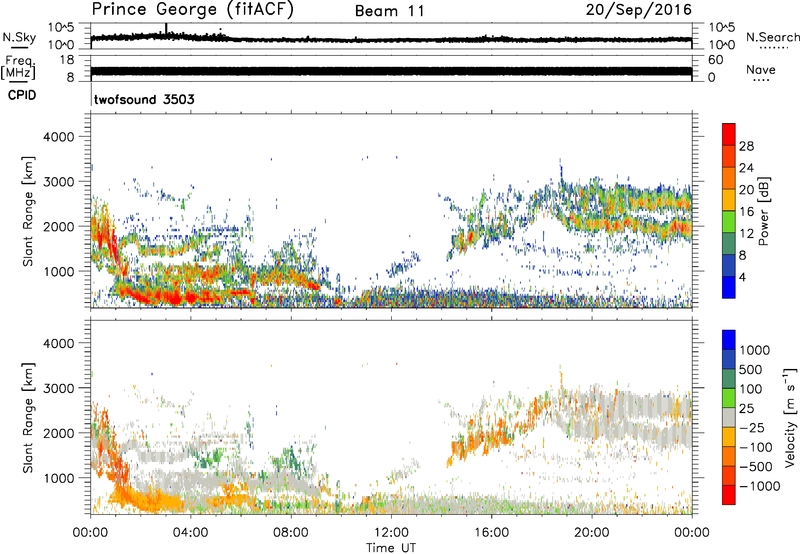Image resolution: width=800 pixels, height=554 pixels.
Task: Click the '16' tick on the Power scale
Action: (x=746, y=212)
